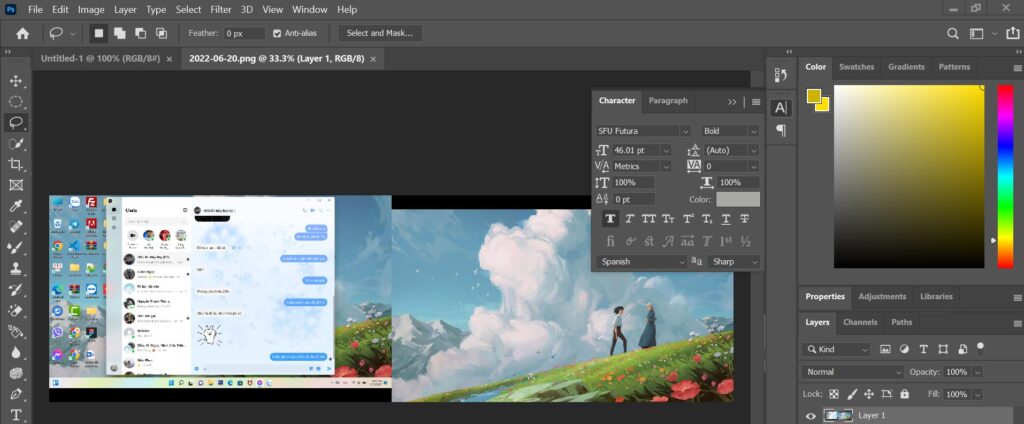Image resolution: width=1024 pixels, height=424 pixels.
Task: Open the Search magnifier icon at top right
Action: (x=953, y=33)
